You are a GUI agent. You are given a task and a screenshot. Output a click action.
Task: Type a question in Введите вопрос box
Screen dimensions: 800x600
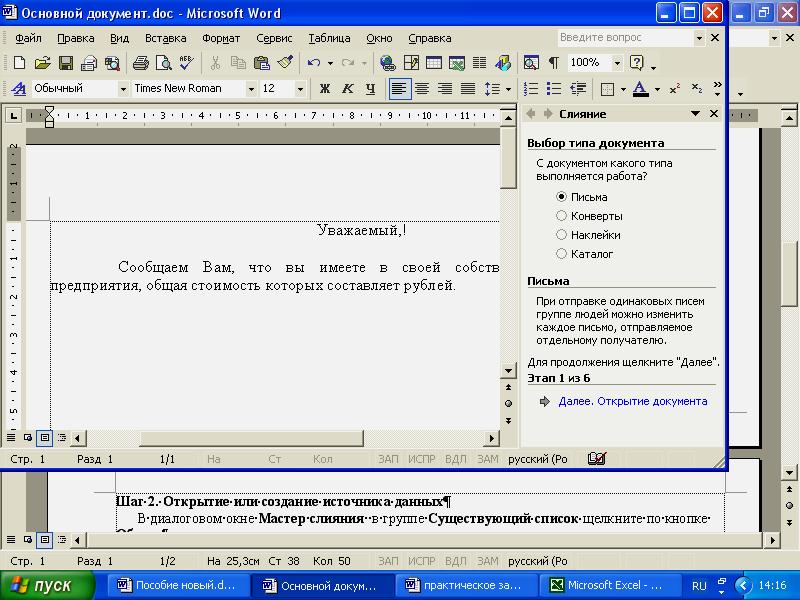point(626,38)
